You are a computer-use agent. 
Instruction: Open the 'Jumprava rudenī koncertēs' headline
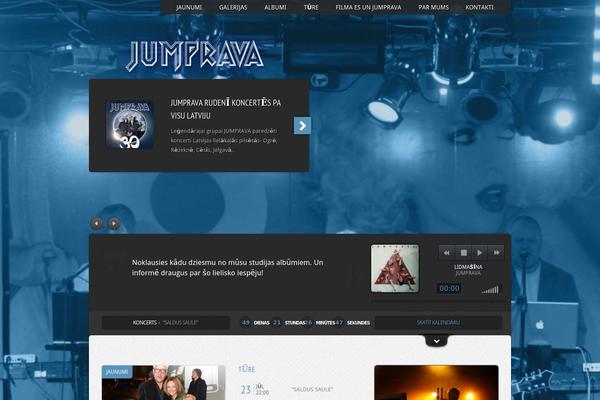225,109
